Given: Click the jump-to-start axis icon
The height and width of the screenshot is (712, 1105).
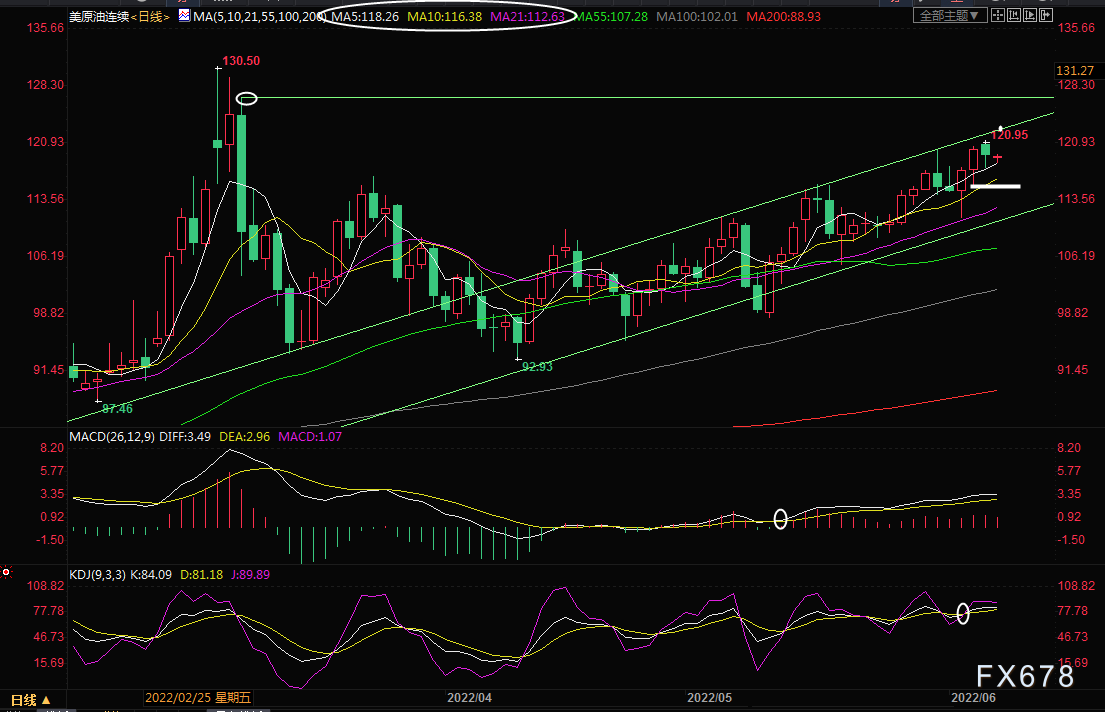Looking at the screenshot, I should (1014, 16).
